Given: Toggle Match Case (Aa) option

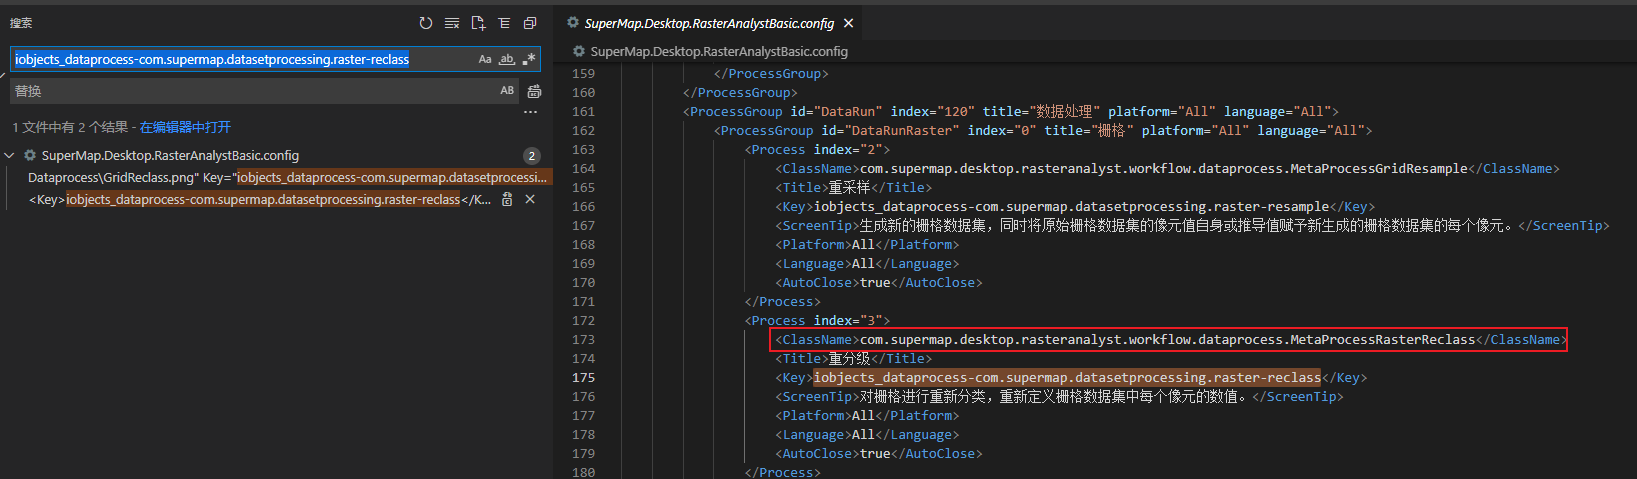Looking at the screenshot, I should (485, 59).
